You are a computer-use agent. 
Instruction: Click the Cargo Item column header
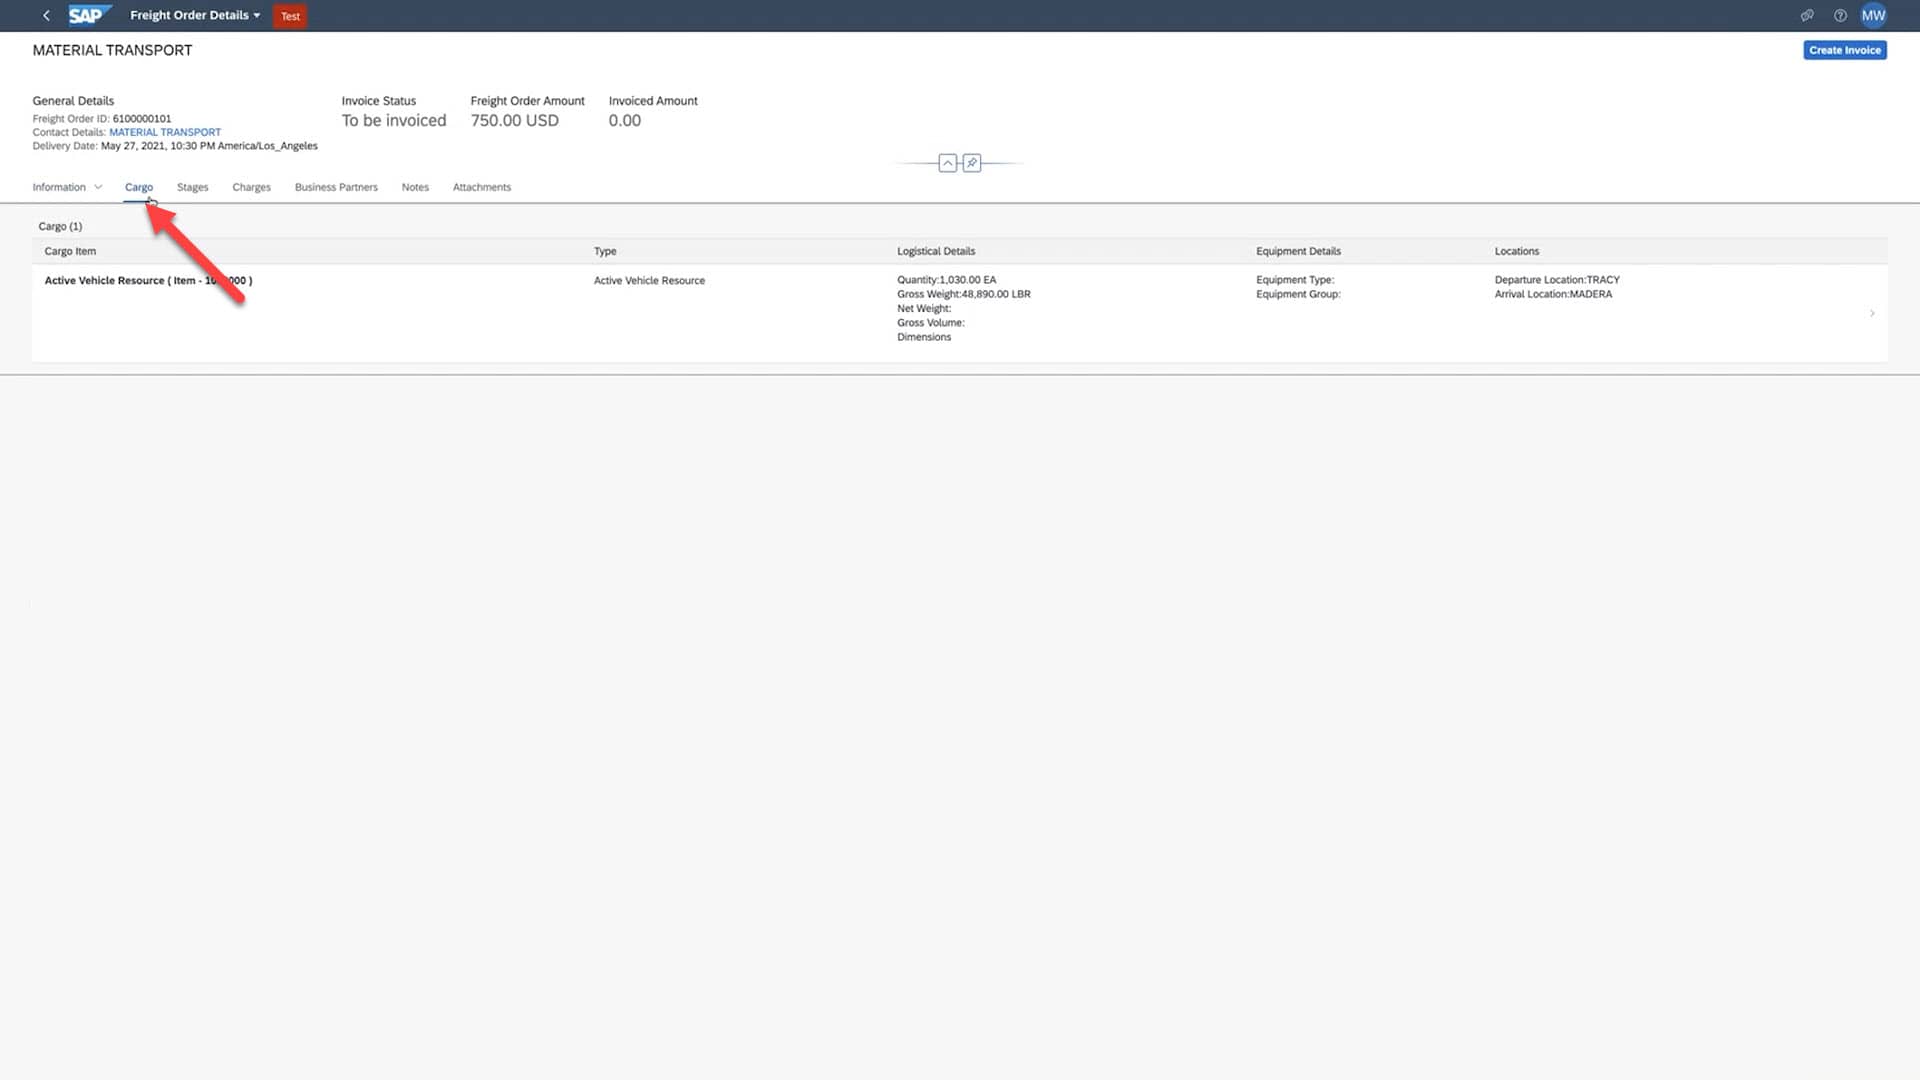pyautogui.click(x=70, y=251)
